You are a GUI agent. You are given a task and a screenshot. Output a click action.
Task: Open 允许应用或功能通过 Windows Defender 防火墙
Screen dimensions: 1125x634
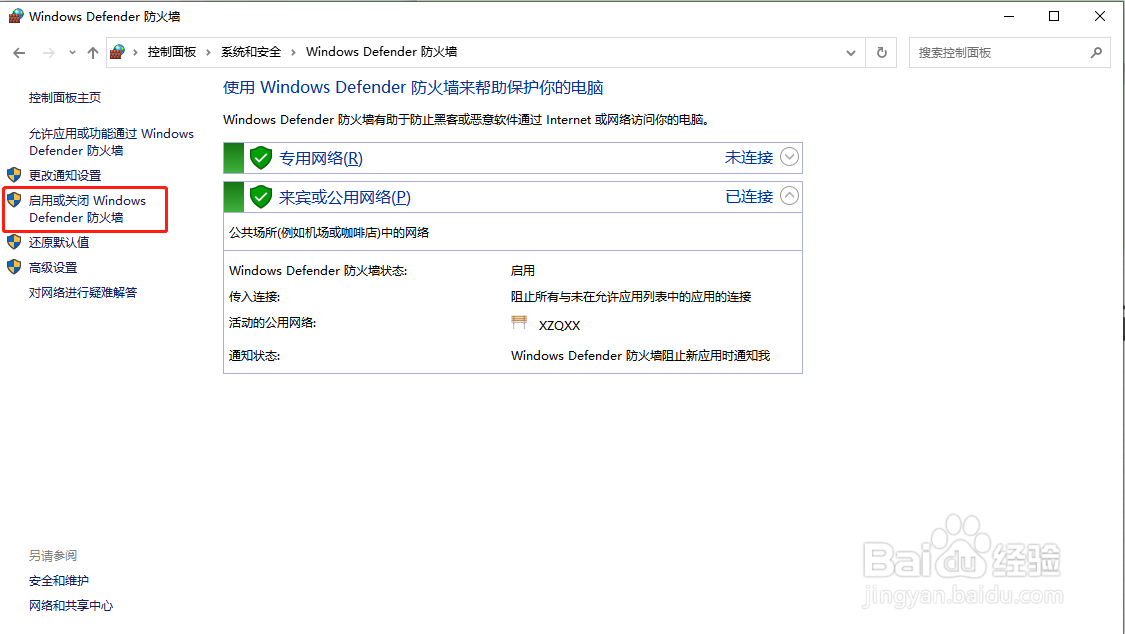click(x=111, y=142)
